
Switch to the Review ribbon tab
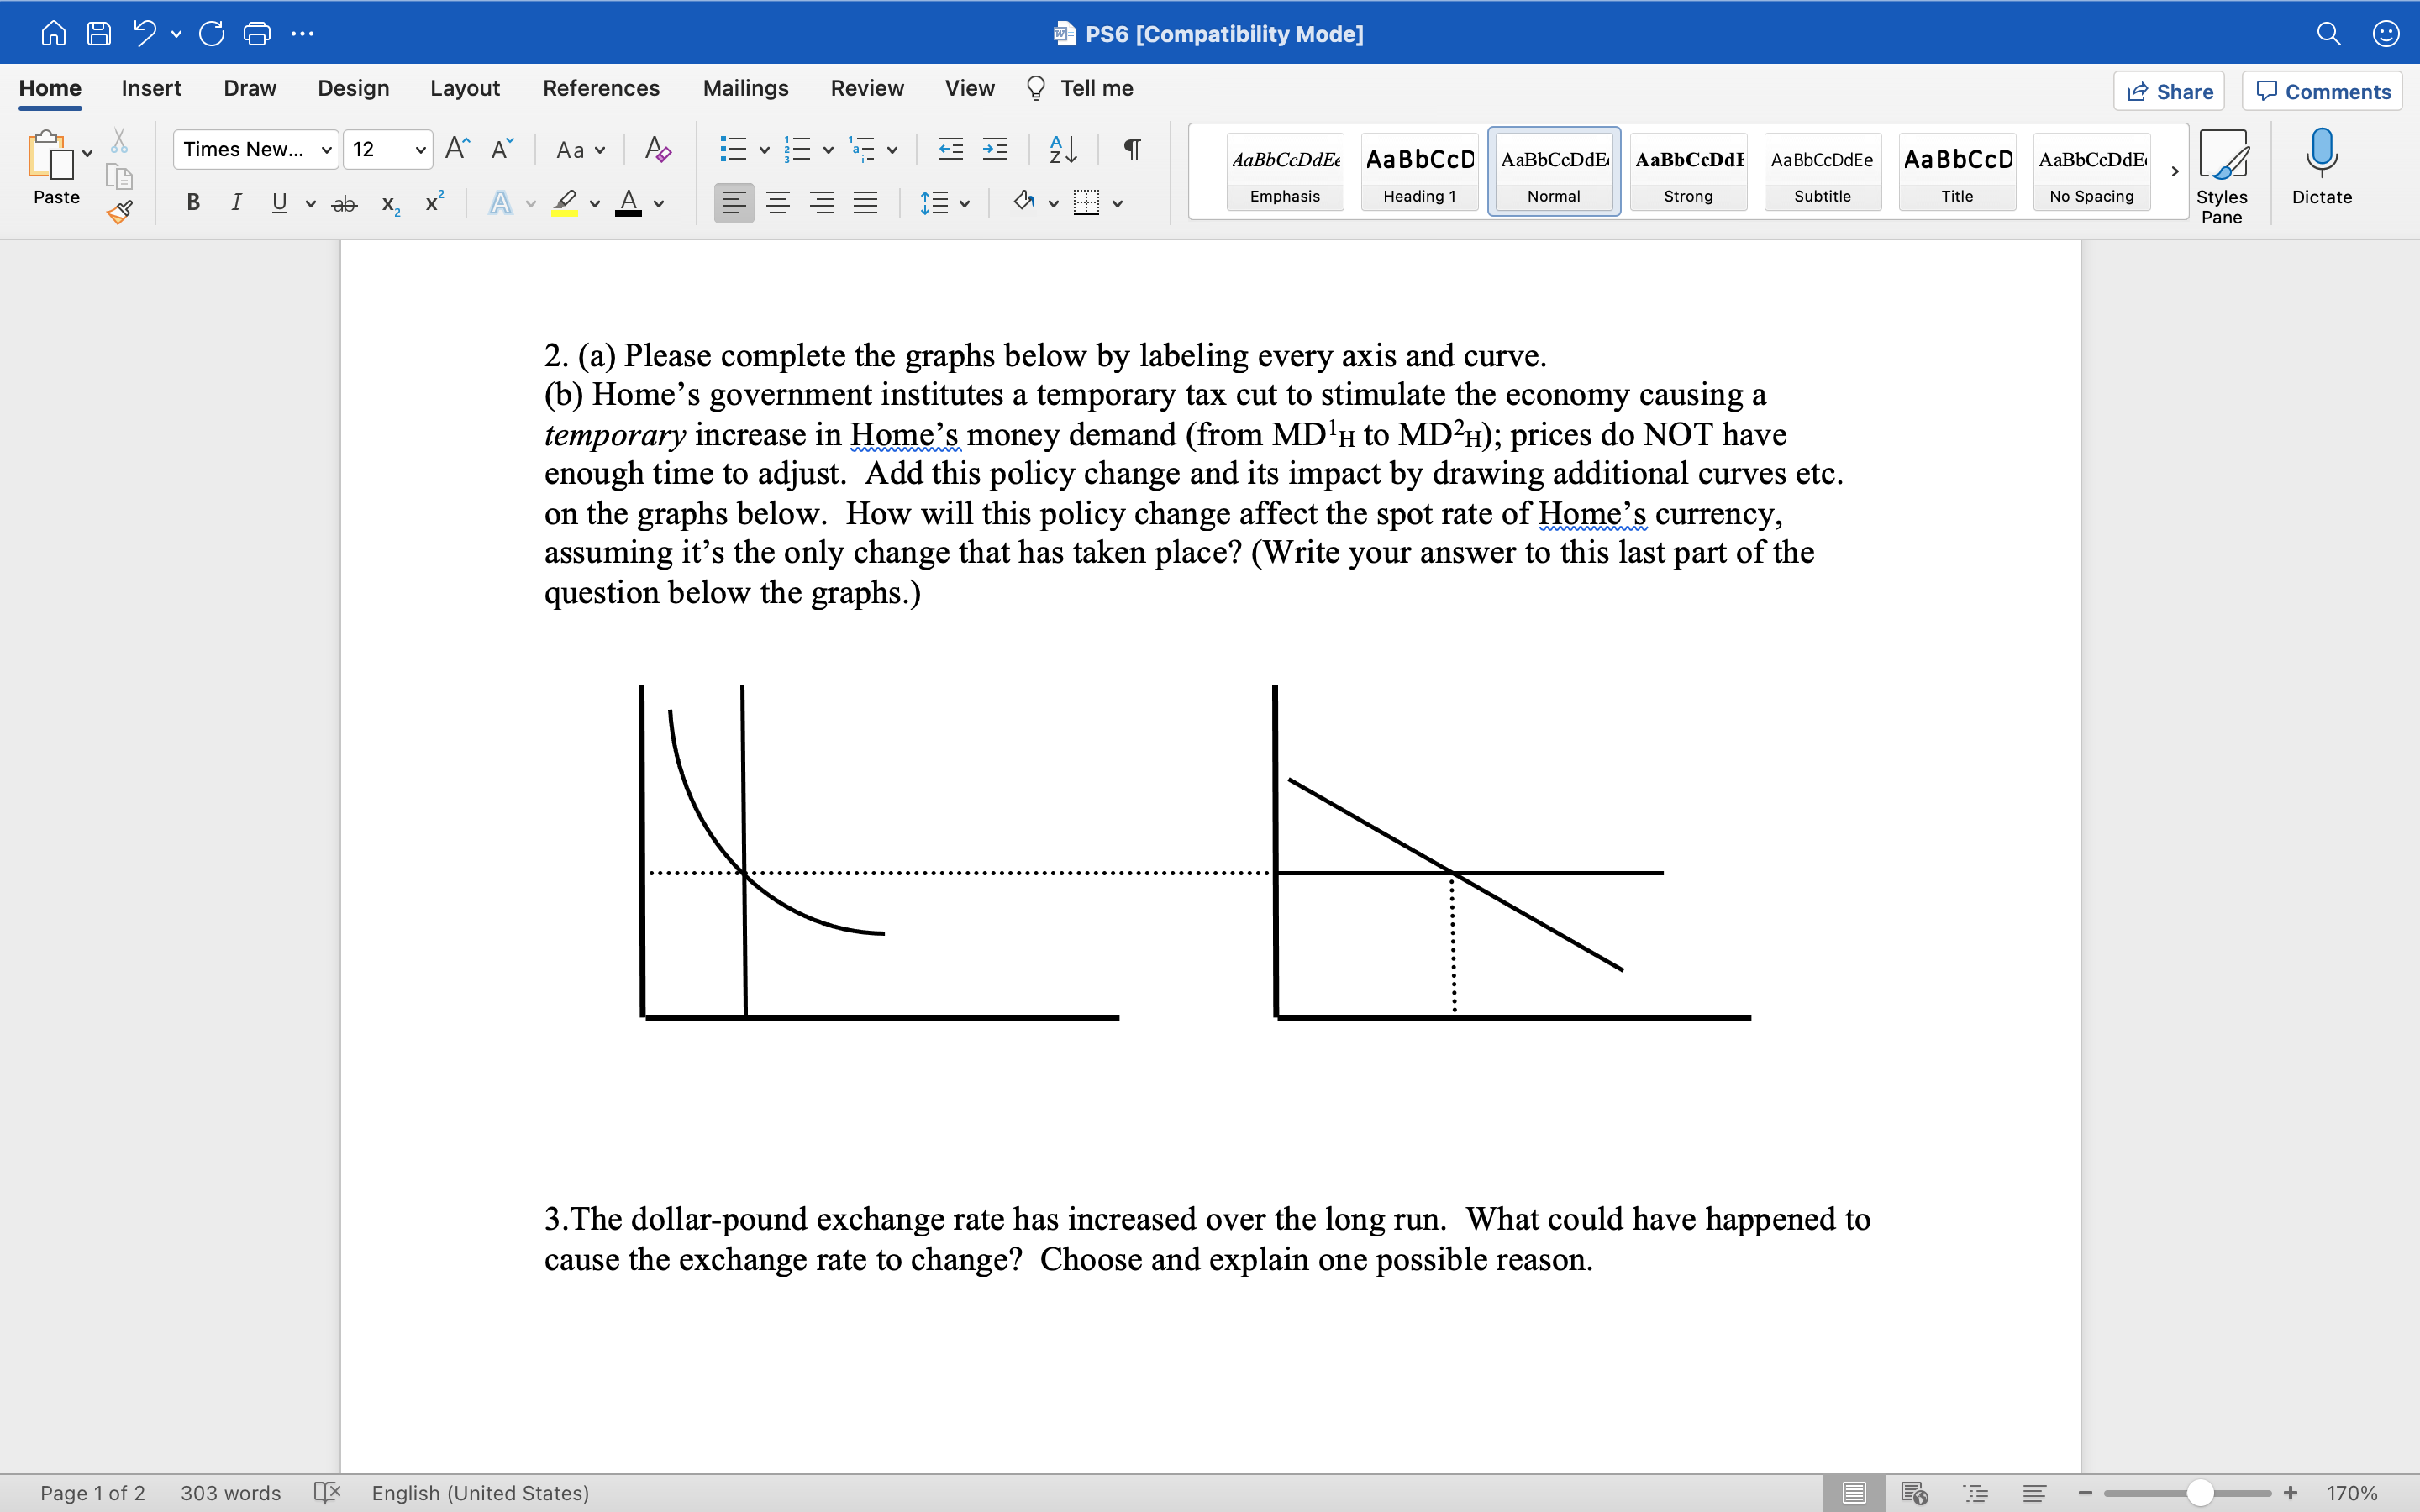[866, 88]
